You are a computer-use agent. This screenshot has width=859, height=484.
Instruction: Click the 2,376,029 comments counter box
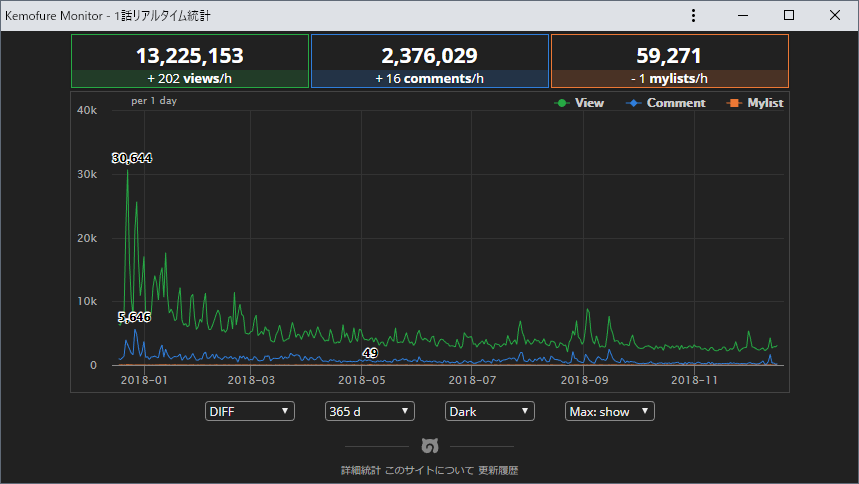(430, 61)
